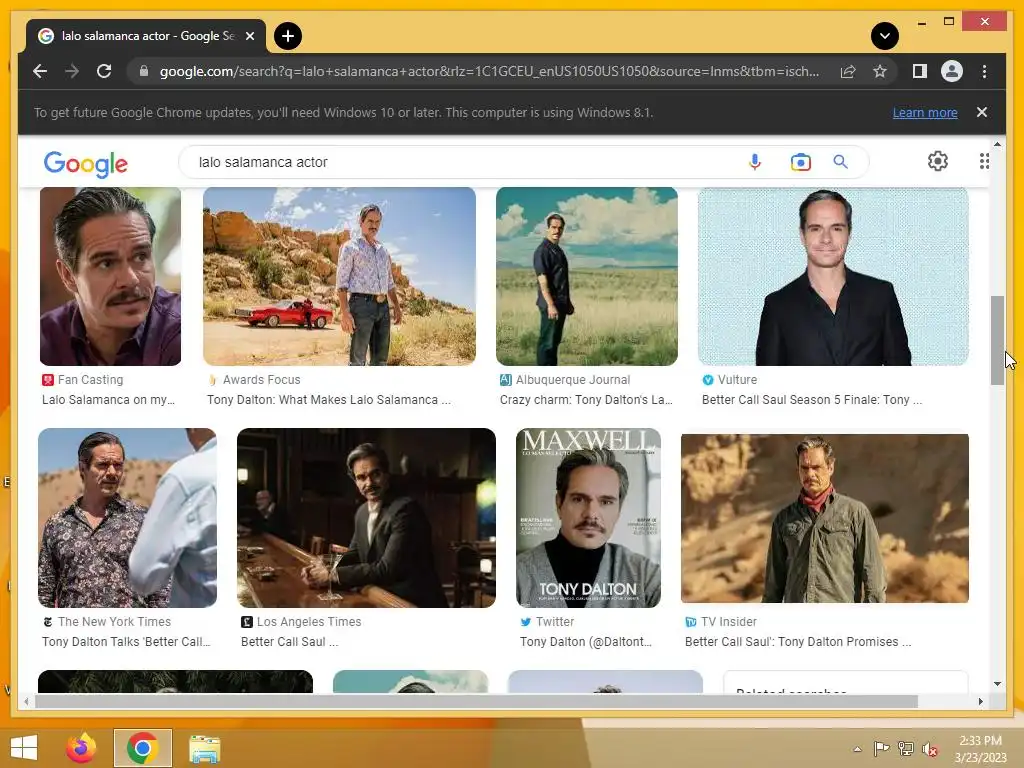1024x768 pixels.
Task: Click the Fan Casting source label
Action: pyautogui.click(x=90, y=379)
